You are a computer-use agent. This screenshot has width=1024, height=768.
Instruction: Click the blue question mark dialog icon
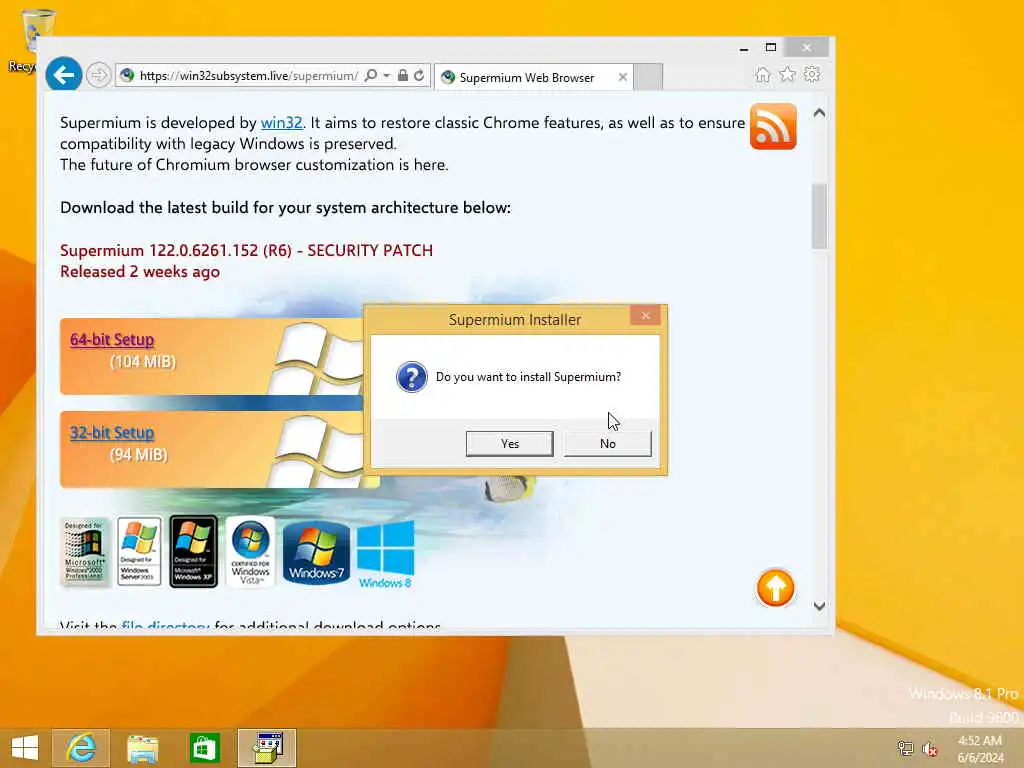[411, 377]
